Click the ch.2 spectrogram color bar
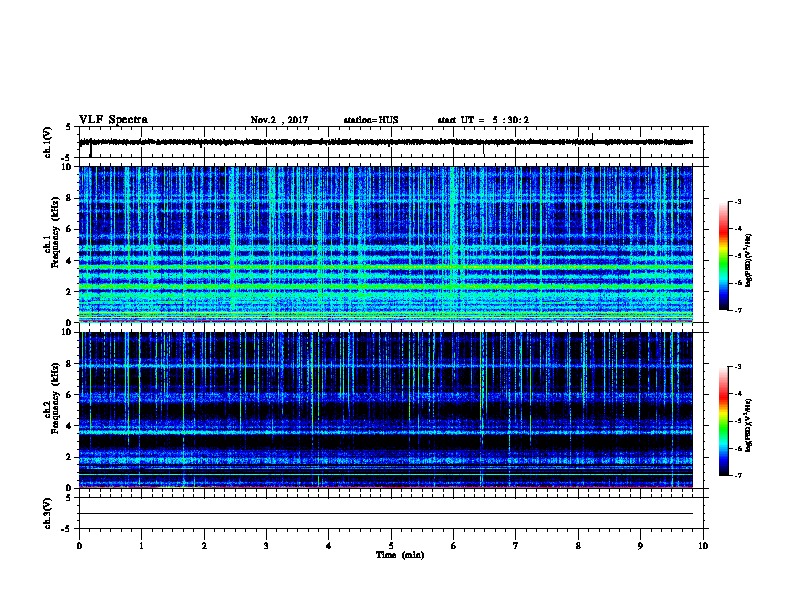792x612 pixels. (723, 421)
